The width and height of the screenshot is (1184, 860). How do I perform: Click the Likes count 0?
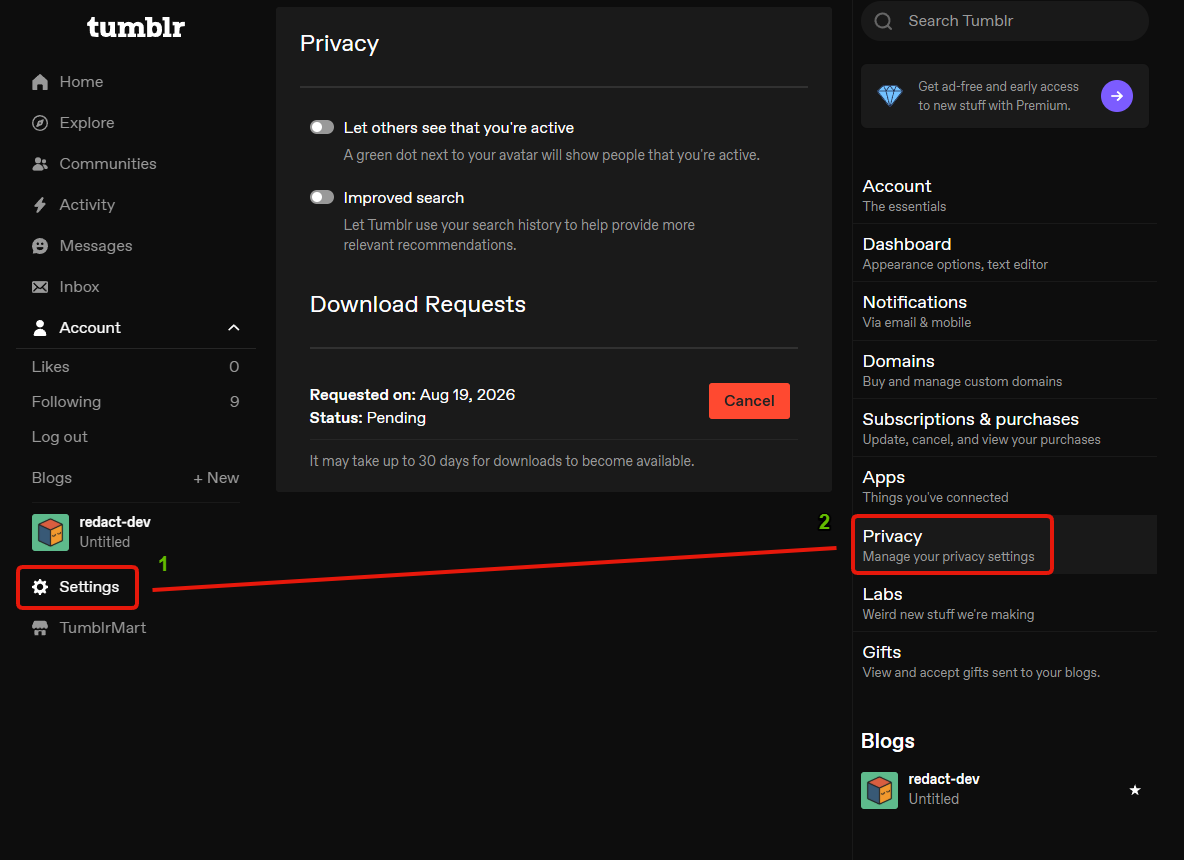234,366
